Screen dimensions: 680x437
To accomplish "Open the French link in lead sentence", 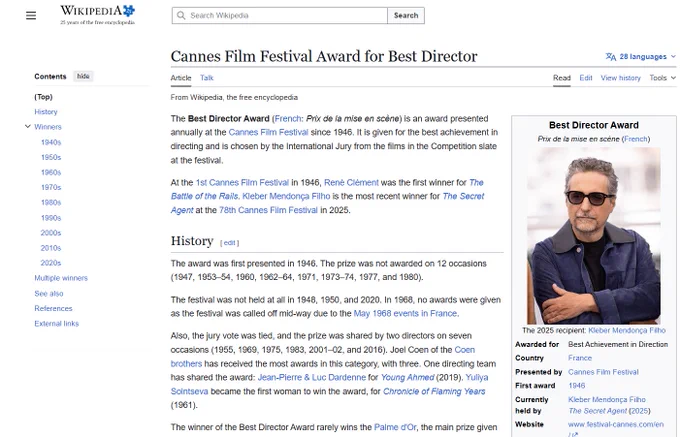I will [x=288, y=119].
